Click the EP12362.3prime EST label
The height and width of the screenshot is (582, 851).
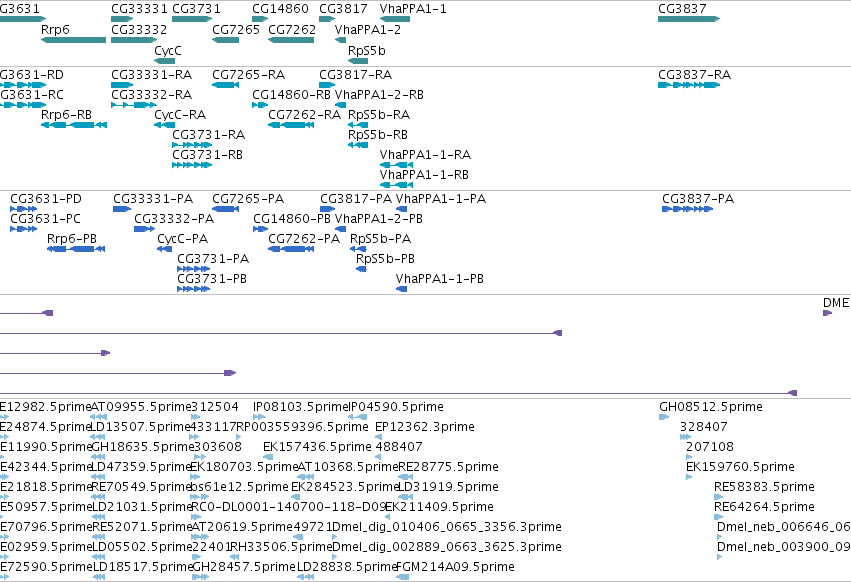[424, 427]
